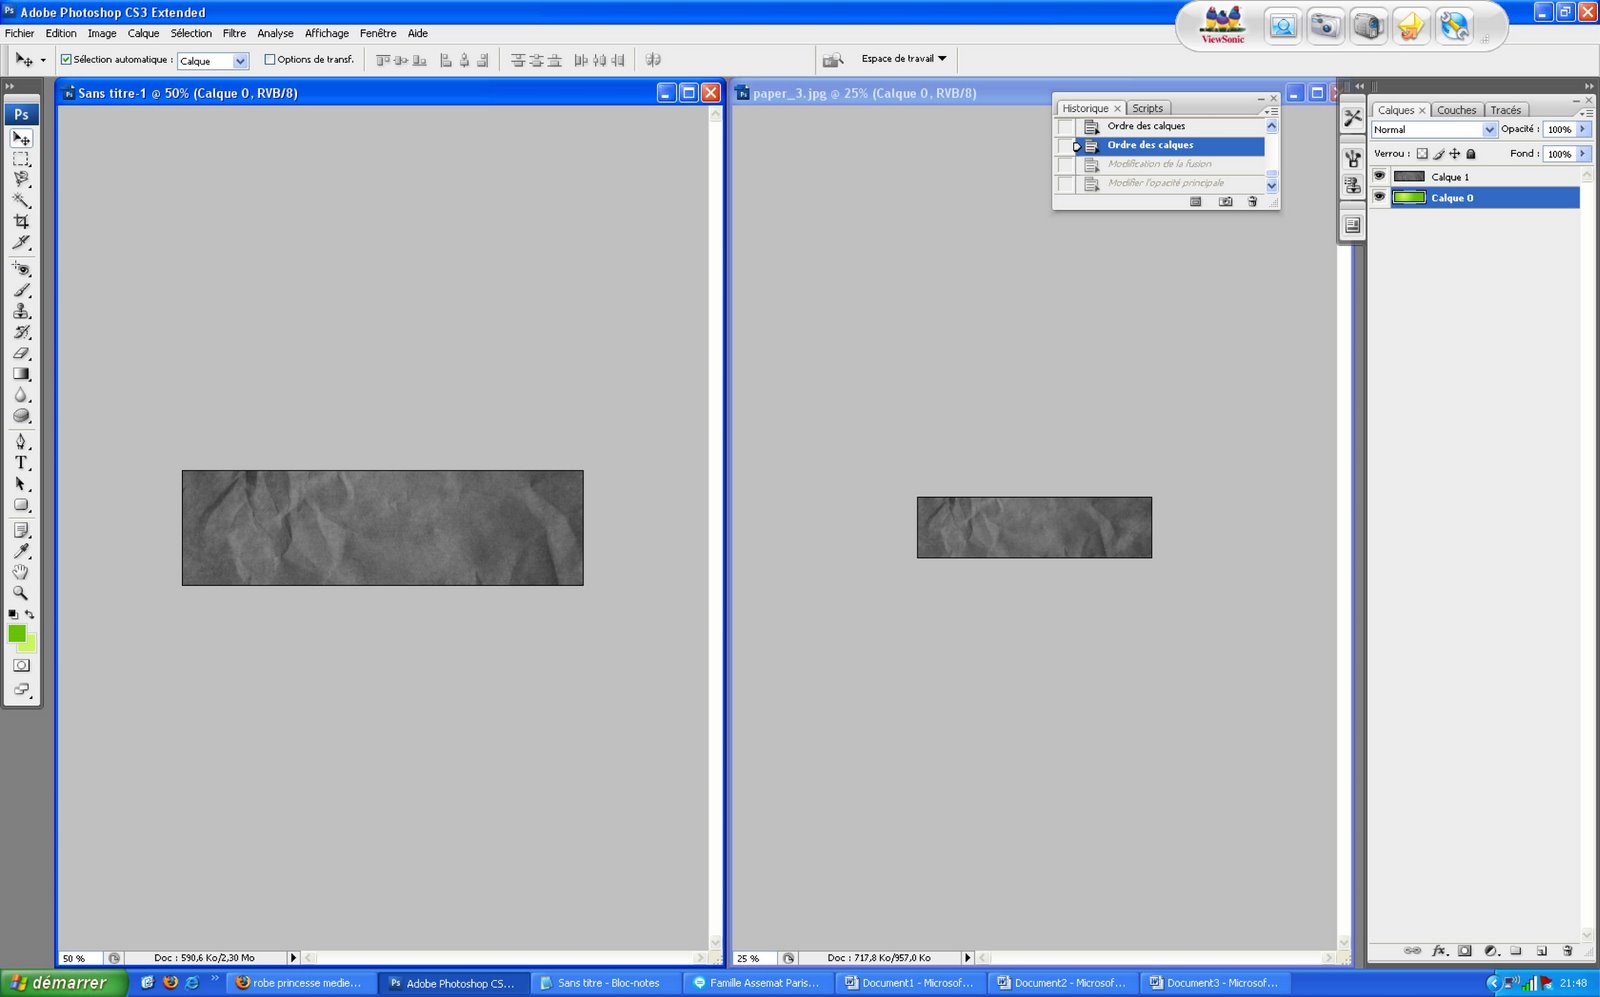This screenshot has height=997, width=1600.
Task: Hide Calque 0 layer visibility
Action: [1379, 197]
